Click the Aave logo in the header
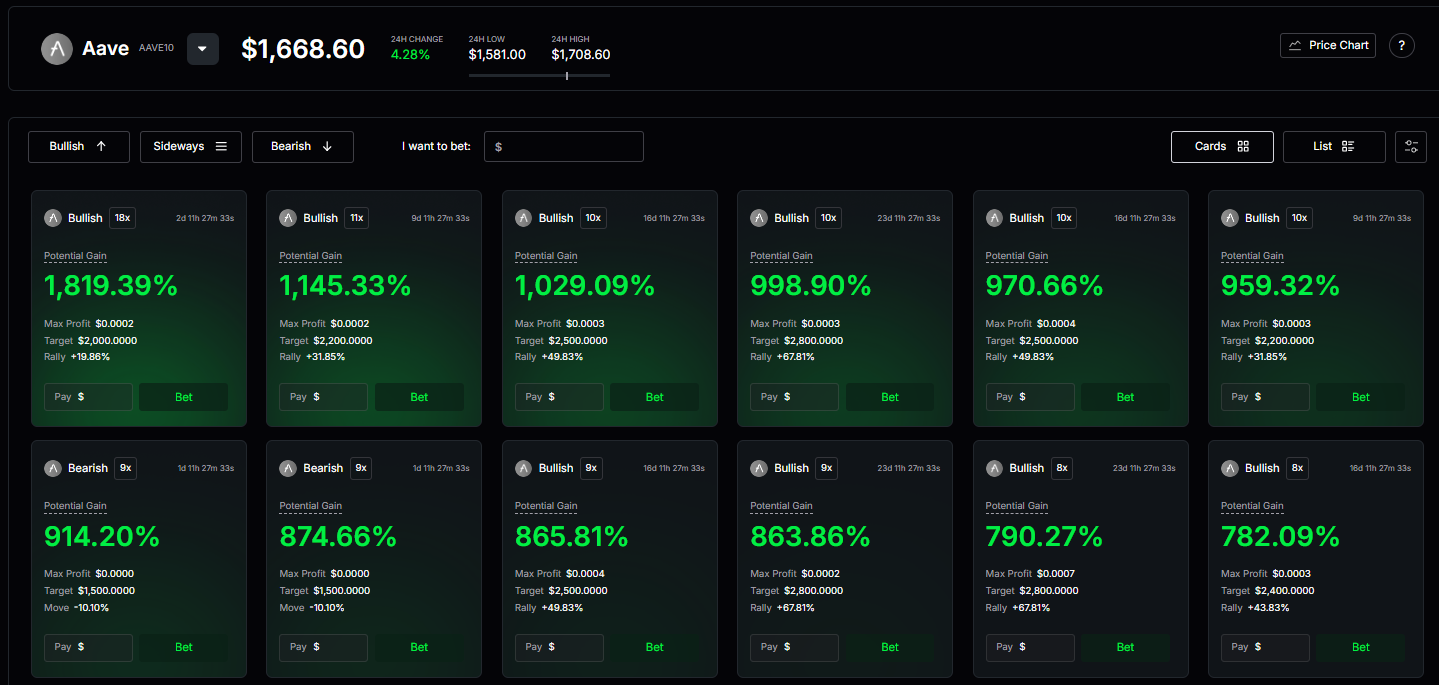Screen dimensions: 1439x685 click(57, 49)
